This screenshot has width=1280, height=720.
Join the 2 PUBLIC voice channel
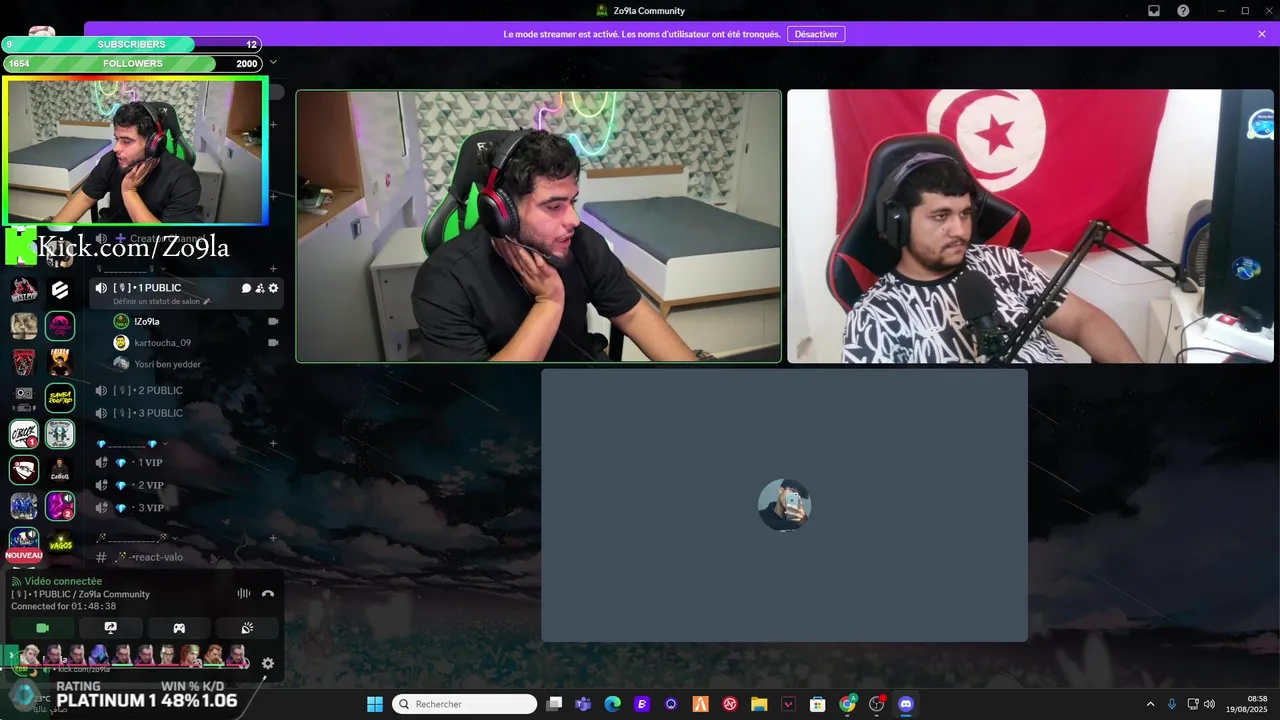185,390
